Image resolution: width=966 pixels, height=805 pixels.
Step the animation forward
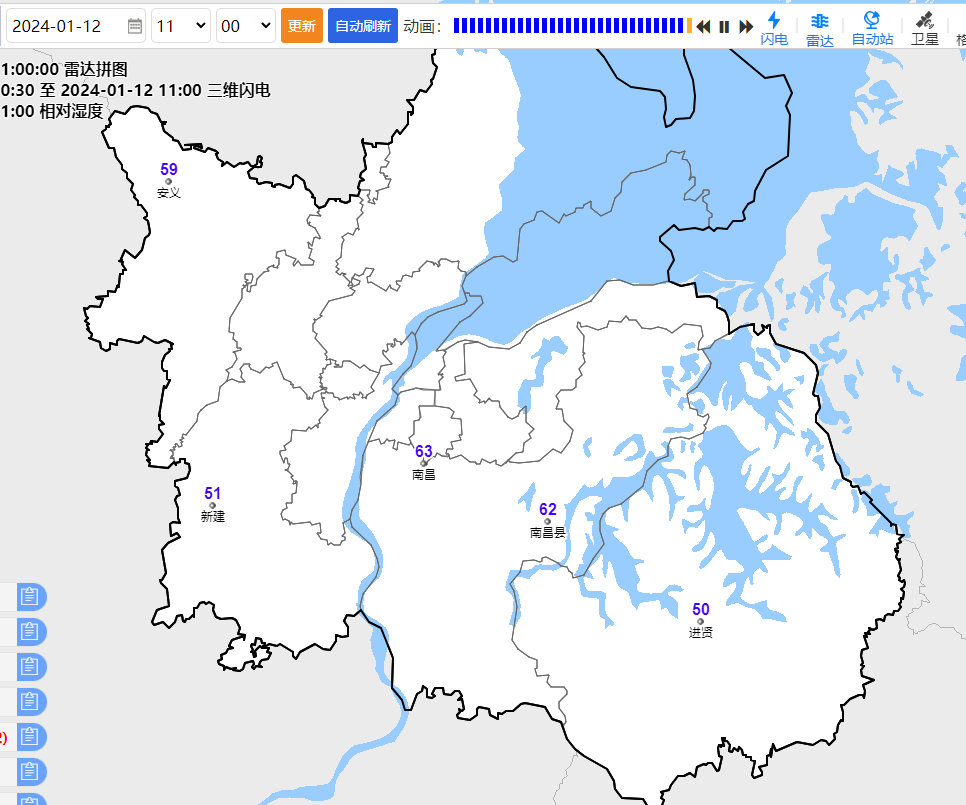pos(746,27)
